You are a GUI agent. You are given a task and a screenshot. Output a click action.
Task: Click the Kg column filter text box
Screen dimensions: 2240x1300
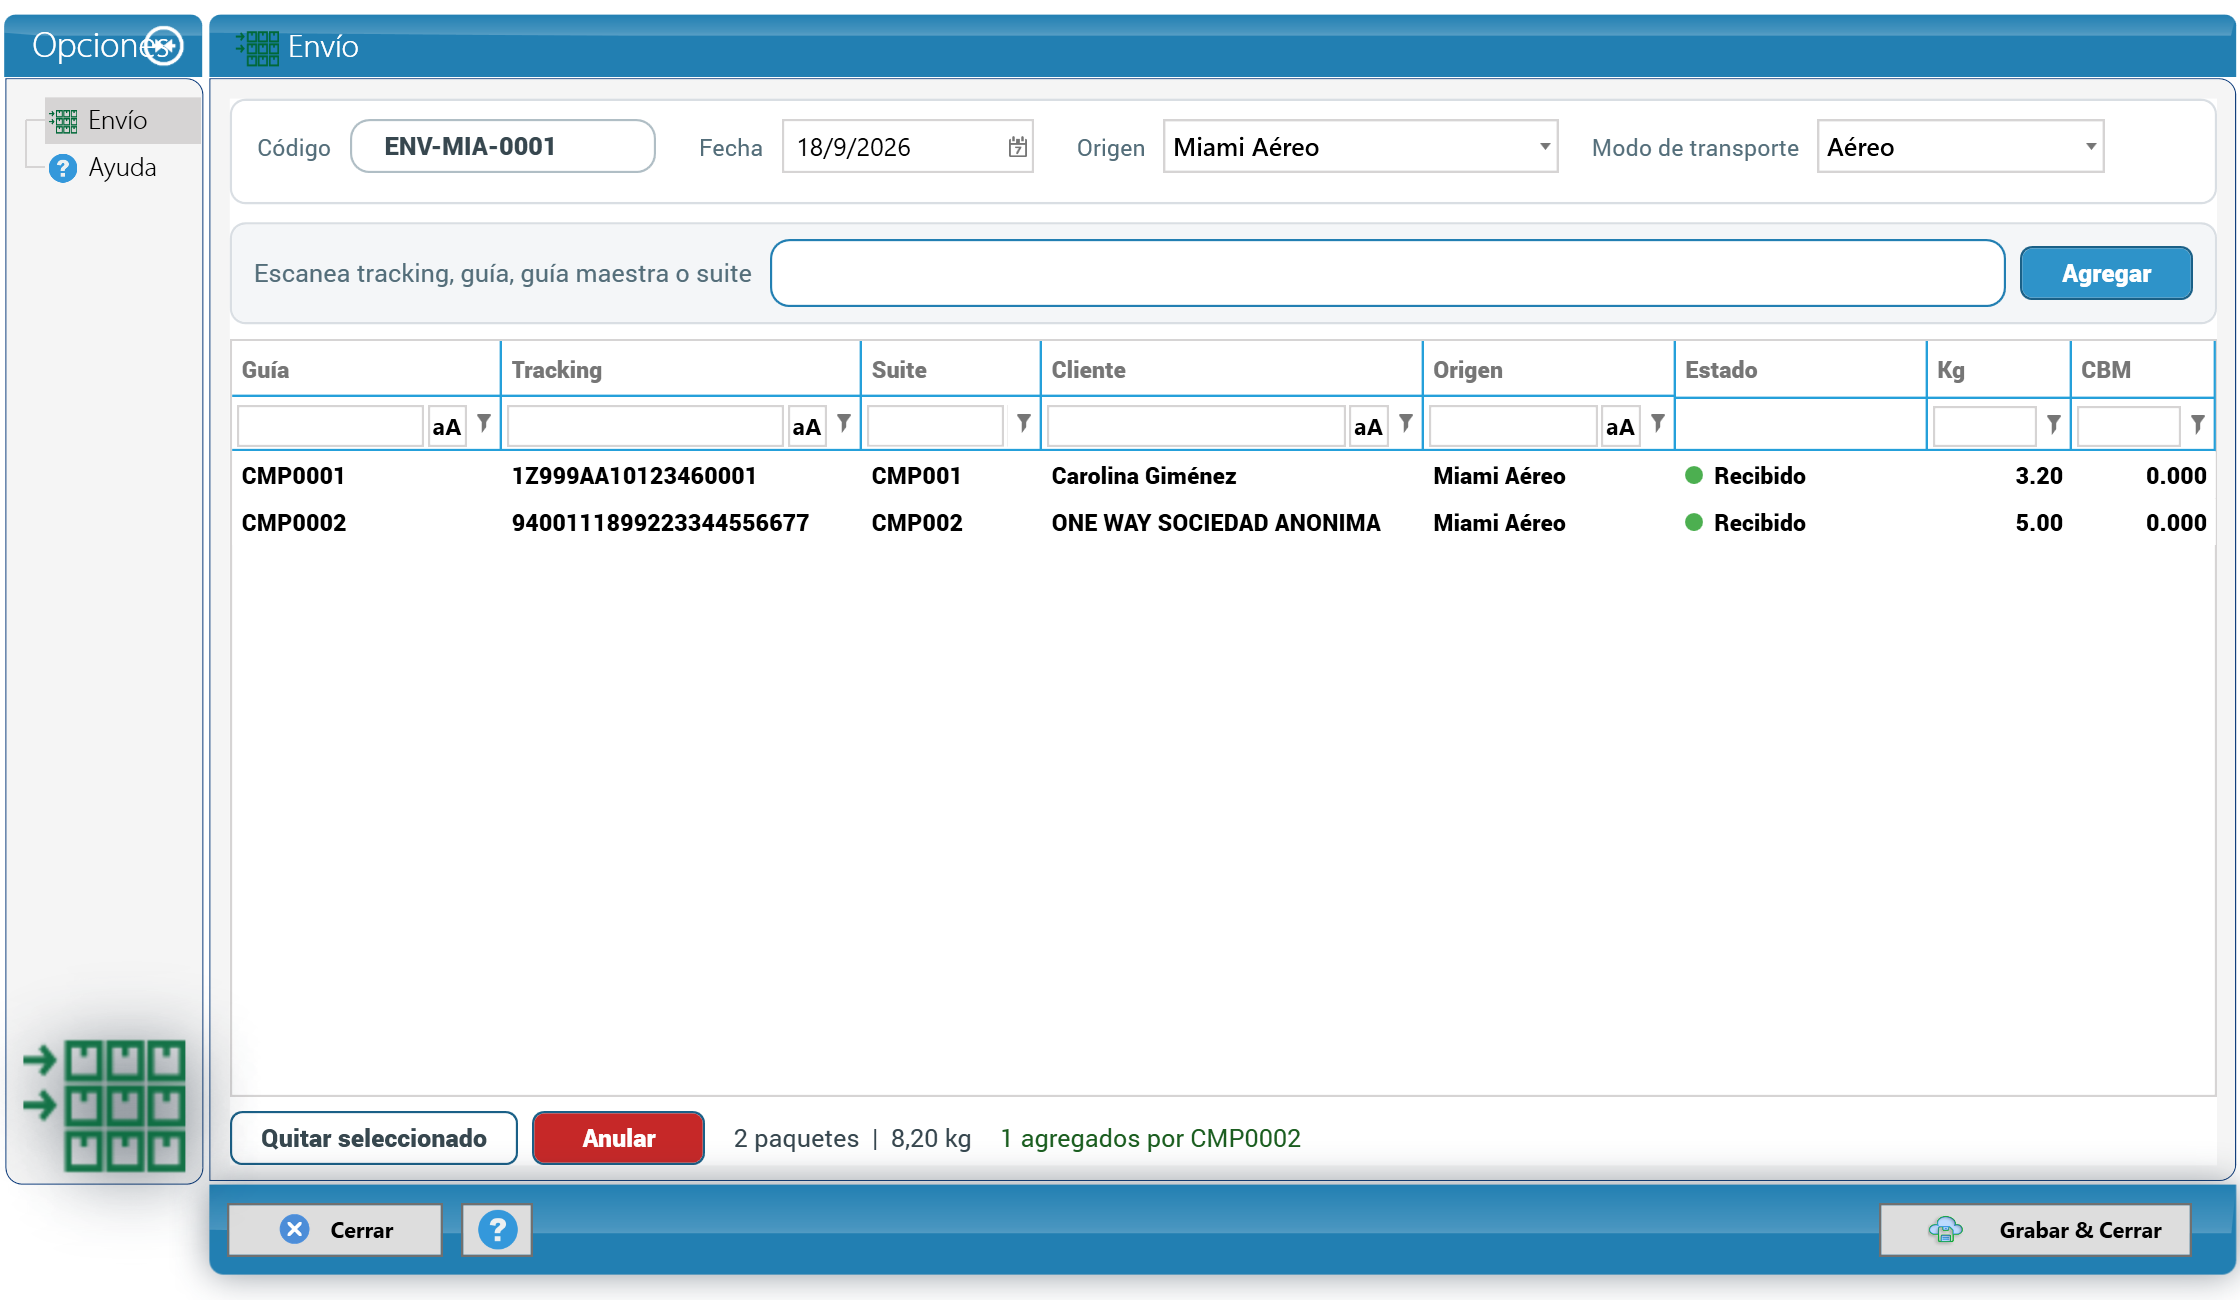tap(1985, 426)
